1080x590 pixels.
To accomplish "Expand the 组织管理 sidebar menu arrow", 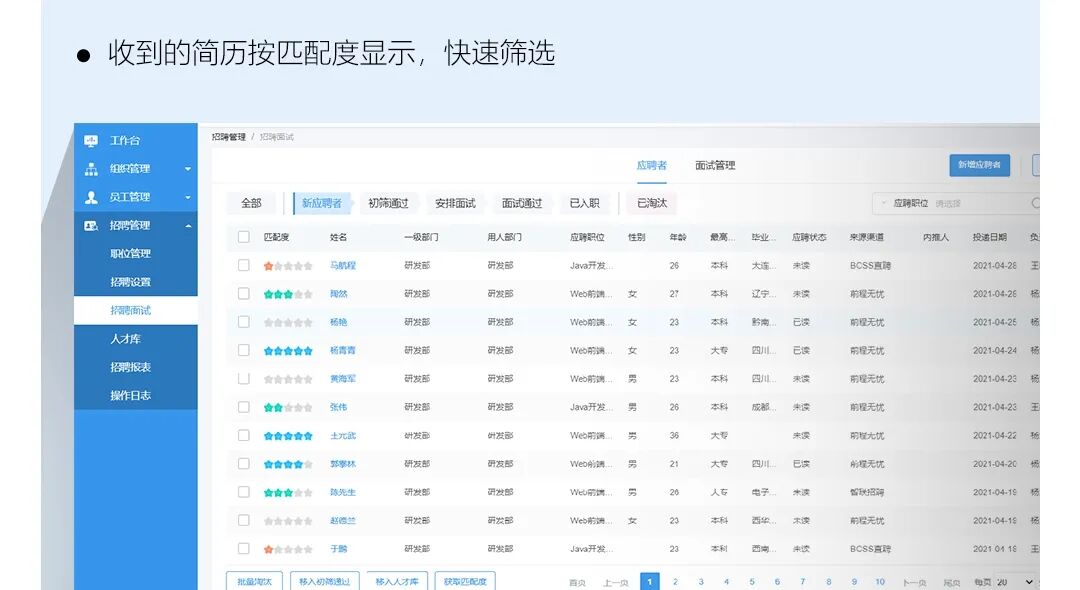I will [187, 169].
